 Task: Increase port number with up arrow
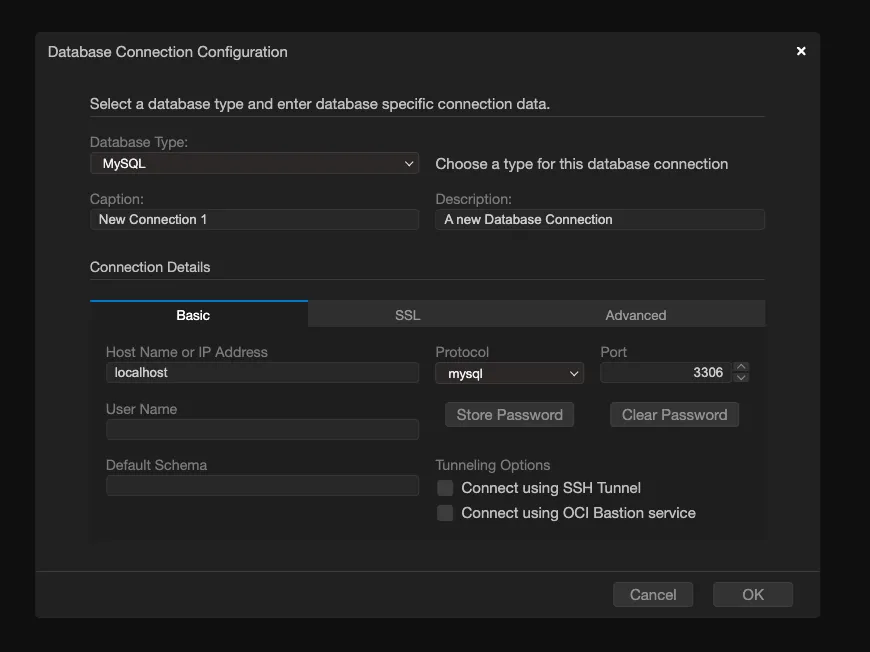(741, 367)
